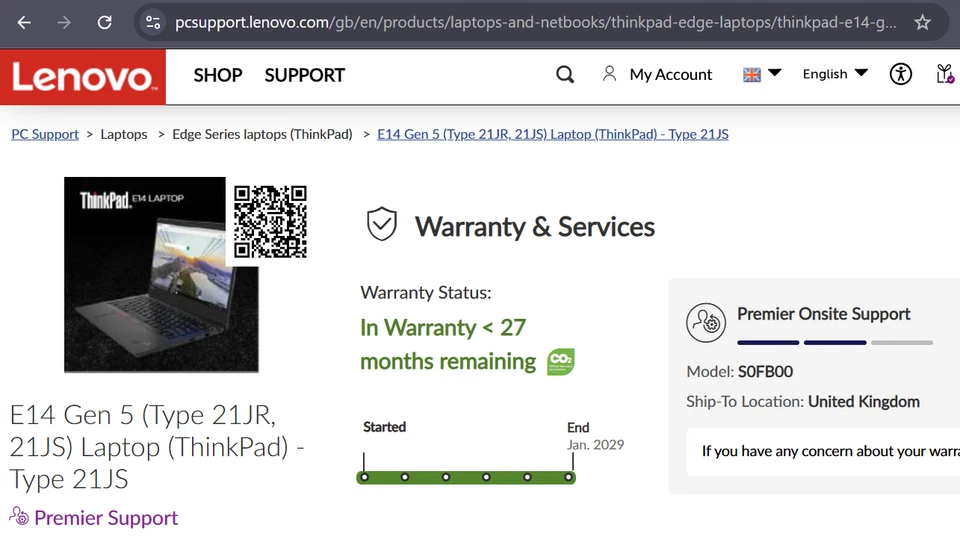Click the warranty concern notice text
The image size is (960, 545).
click(x=830, y=451)
